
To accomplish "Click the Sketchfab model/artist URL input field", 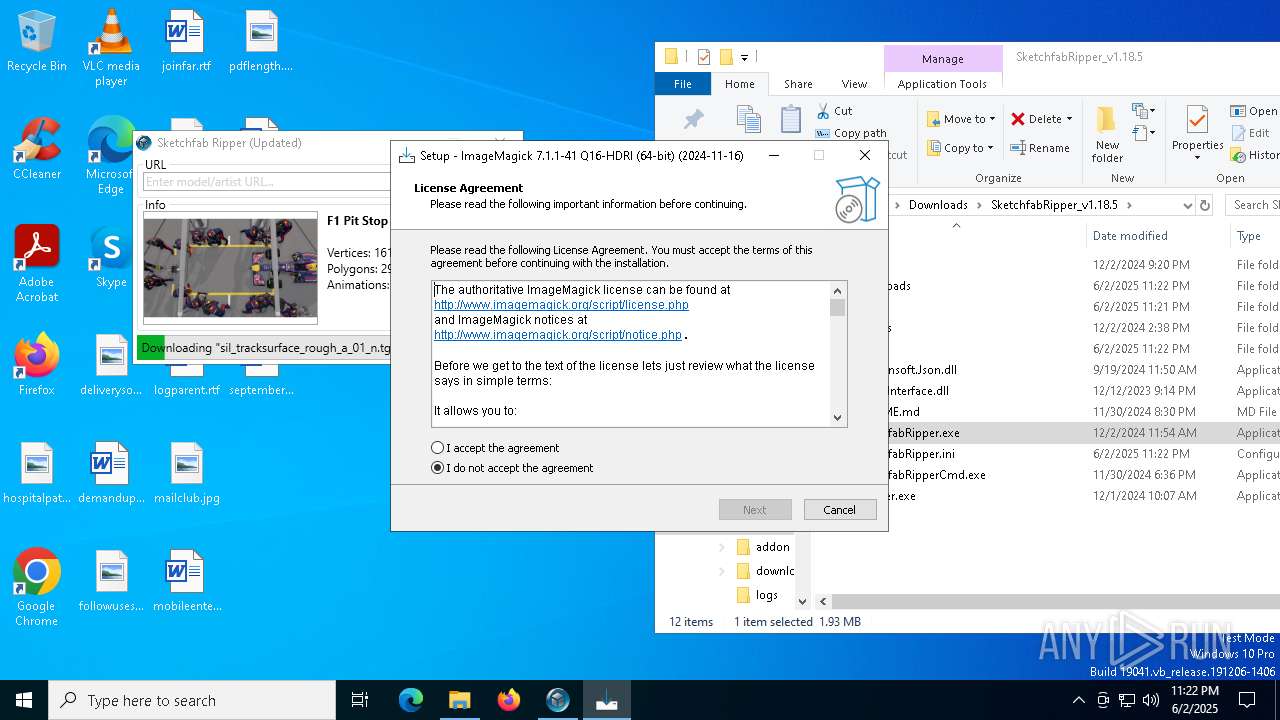I will tap(267, 182).
